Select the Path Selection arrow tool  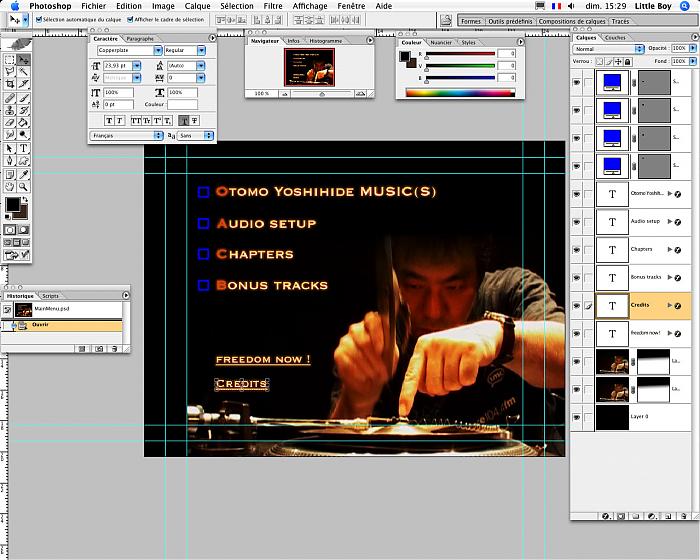click(x=9, y=148)
